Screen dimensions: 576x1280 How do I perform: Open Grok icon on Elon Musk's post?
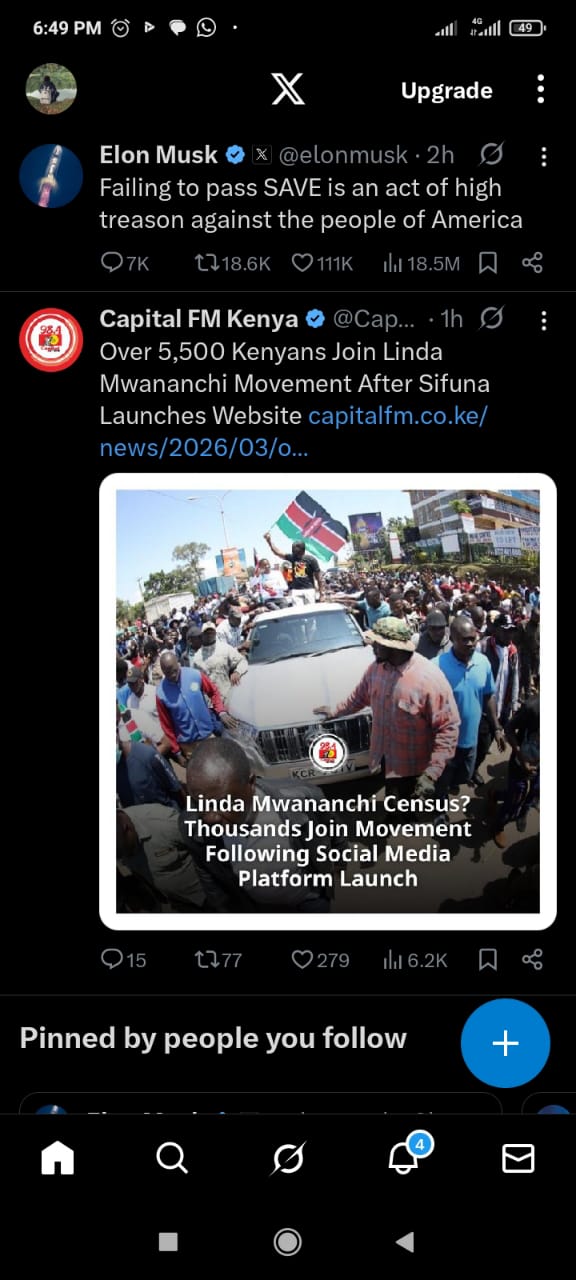[491, 154]
